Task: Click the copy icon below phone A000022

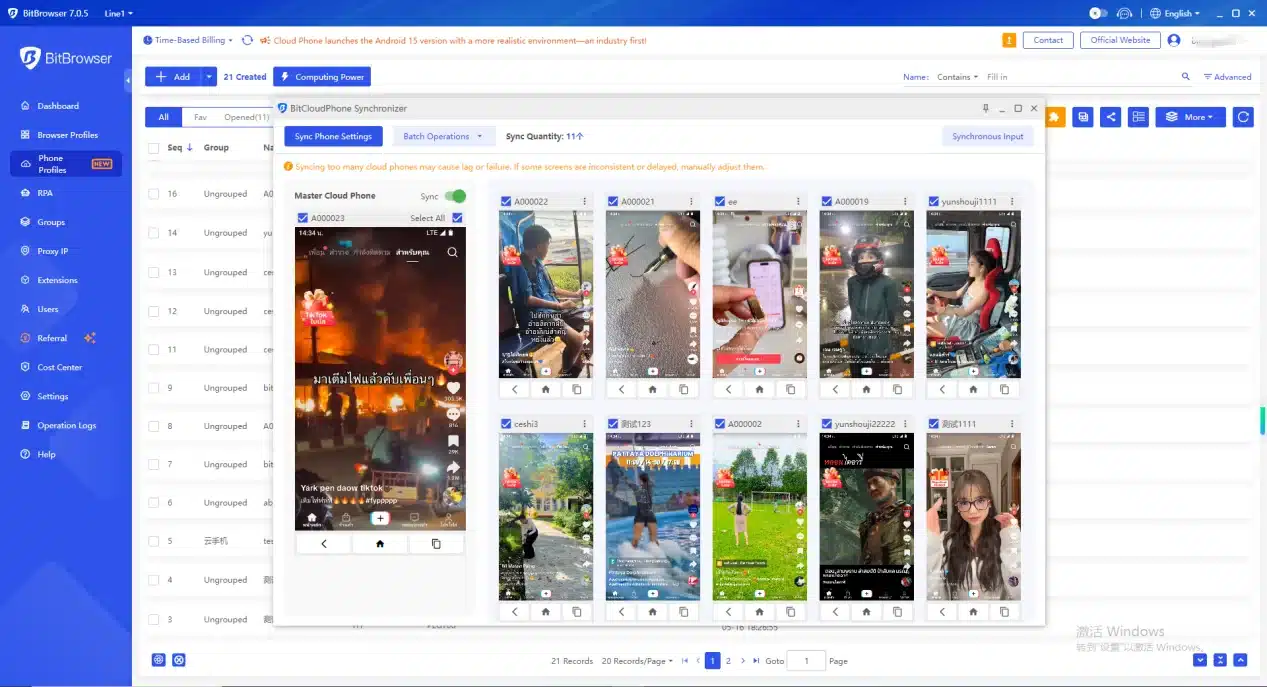Action: (576, 389)
